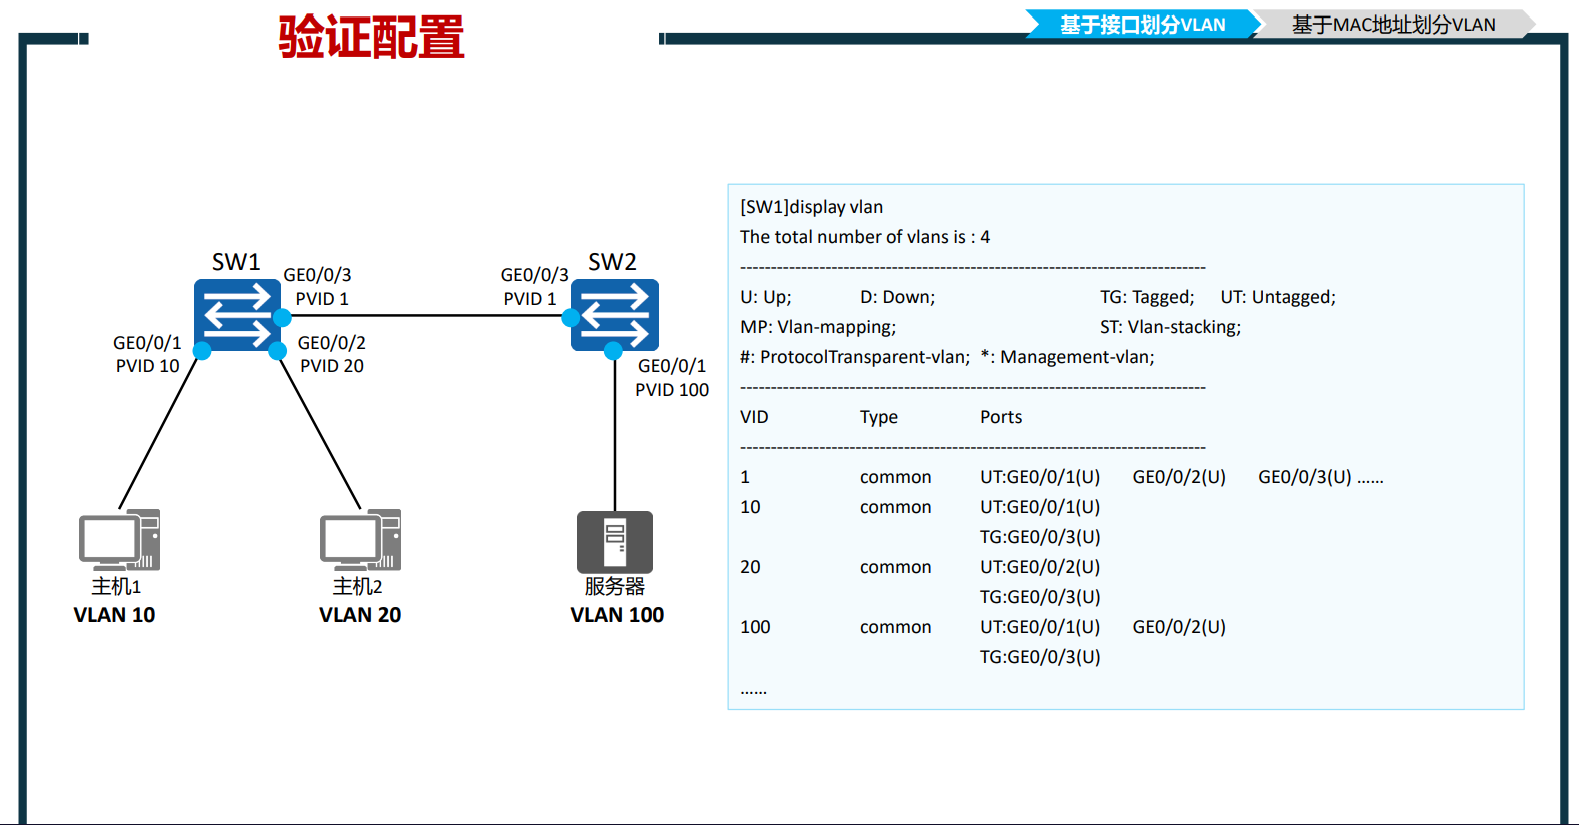This screenshot has width=1579, height=825.
Task: Click the 'VLAN 20' label under 主机2
Action: (x=360, y=615)
